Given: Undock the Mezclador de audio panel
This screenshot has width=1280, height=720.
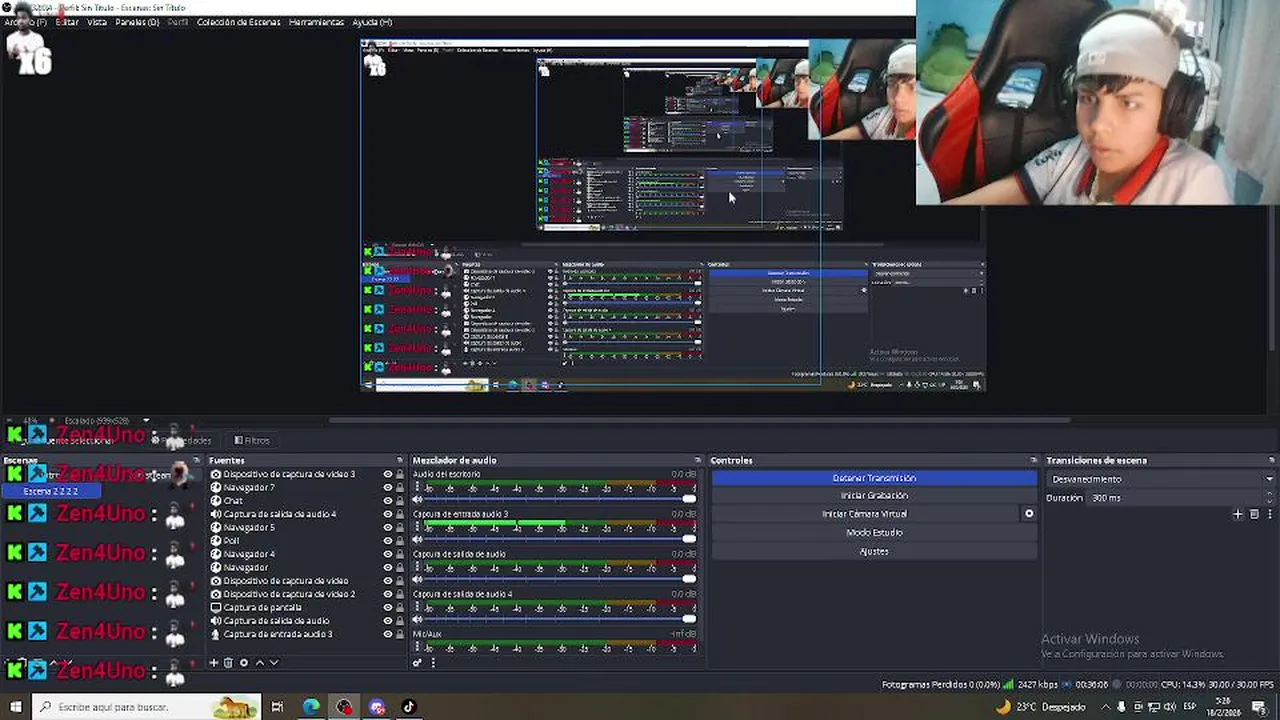Looking at the screenshot, I should (697, 460).
